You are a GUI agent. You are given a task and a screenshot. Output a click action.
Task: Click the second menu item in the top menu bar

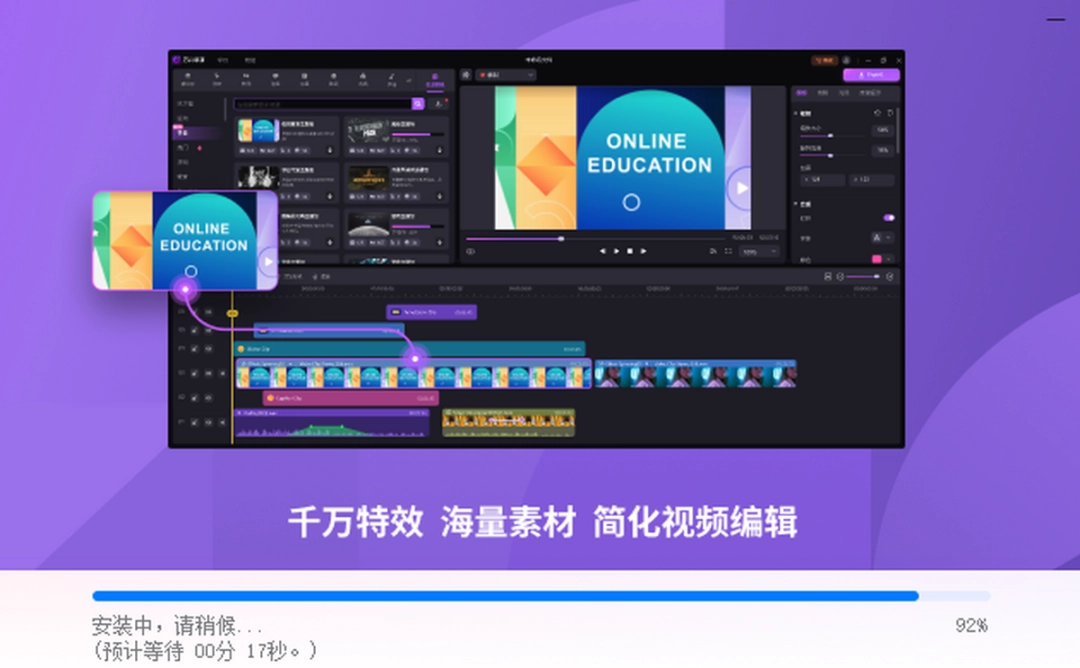point(249,60)
